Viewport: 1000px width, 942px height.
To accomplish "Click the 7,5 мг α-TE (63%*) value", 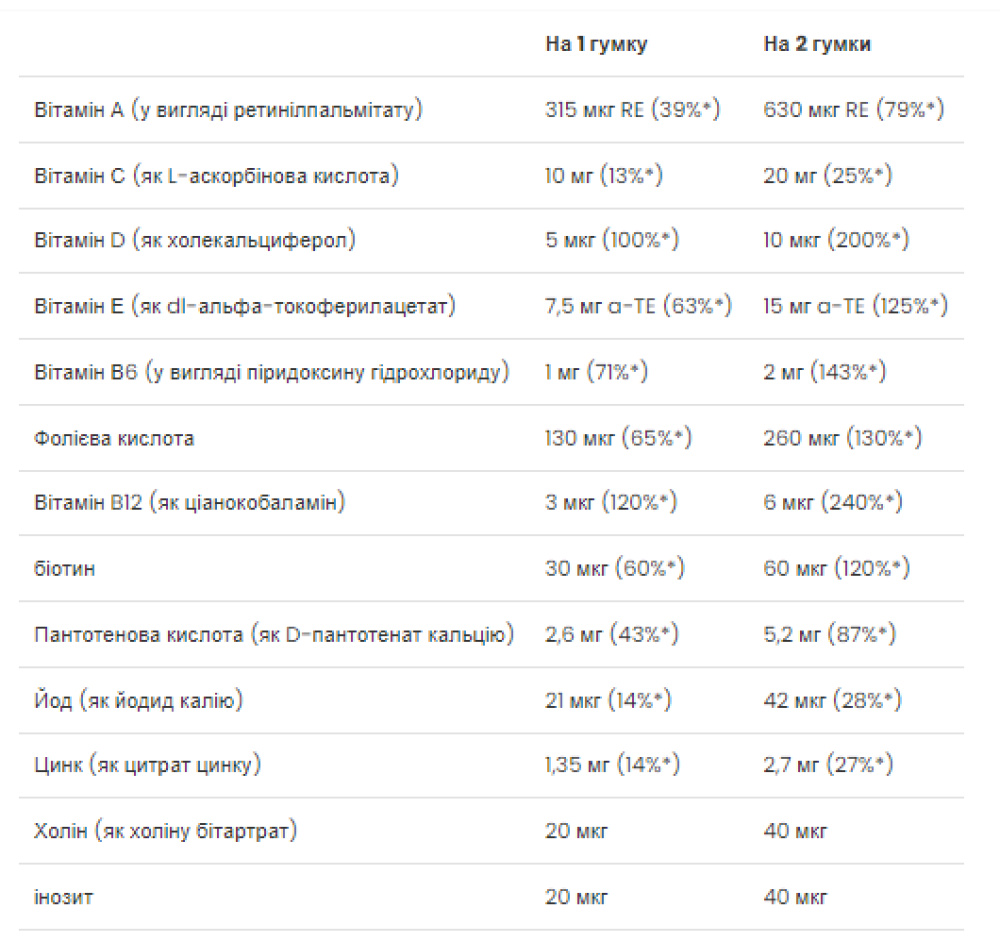I will [639, 306].
